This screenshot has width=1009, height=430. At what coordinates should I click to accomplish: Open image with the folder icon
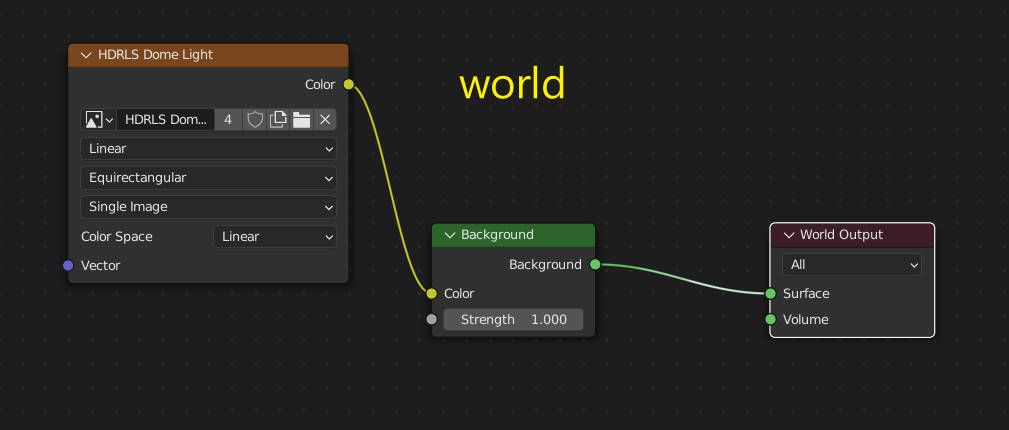[301, 120]
